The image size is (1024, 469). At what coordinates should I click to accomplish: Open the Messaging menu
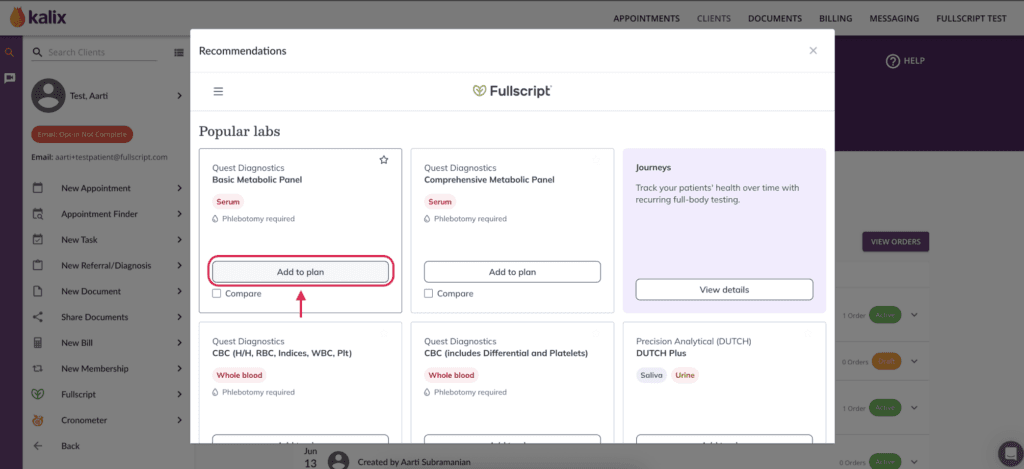pos(894,18)
